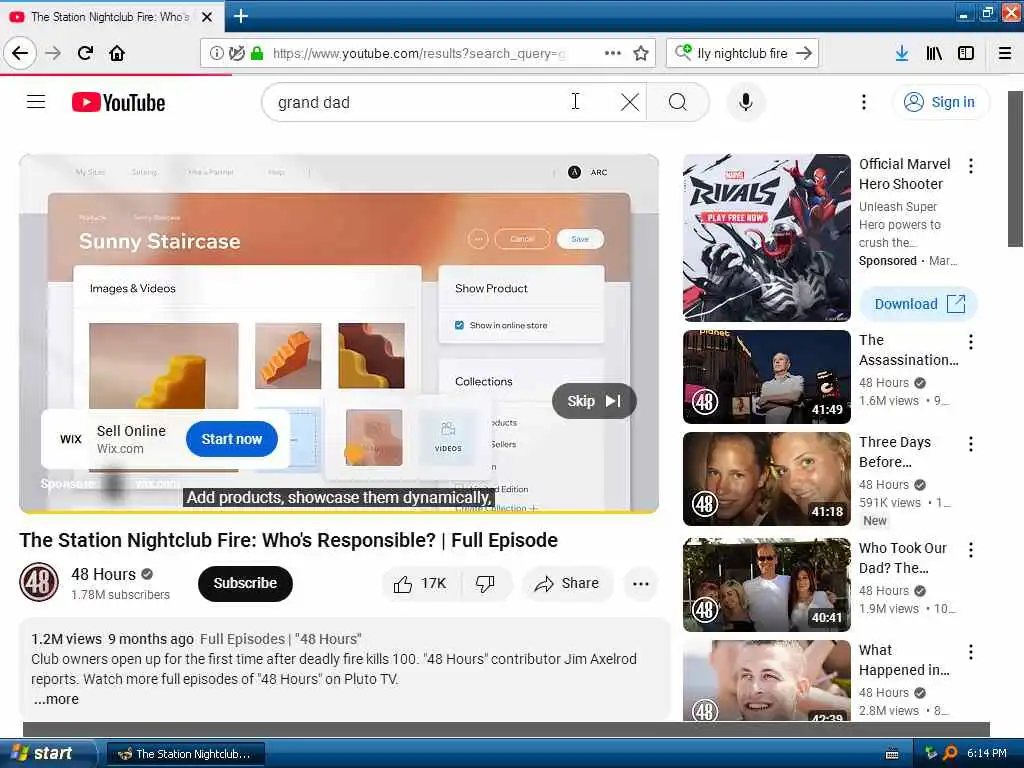Viewport: 1024px width, 768px height.
Task: Open the Marvel Rivals ad thumbnail
Action: tap(767, 238)
